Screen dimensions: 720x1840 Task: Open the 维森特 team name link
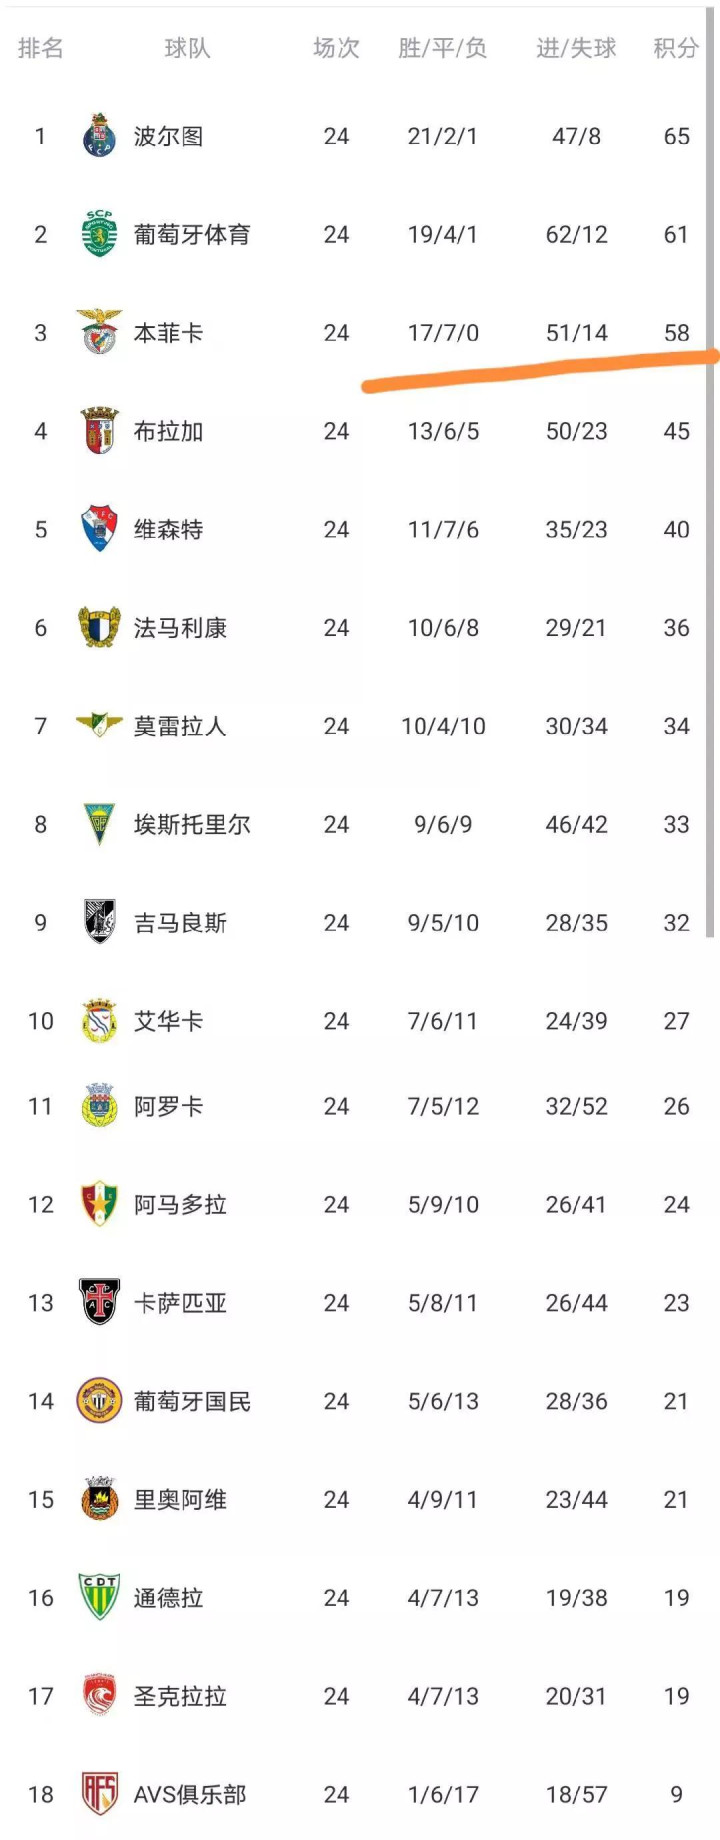[168, 529]
